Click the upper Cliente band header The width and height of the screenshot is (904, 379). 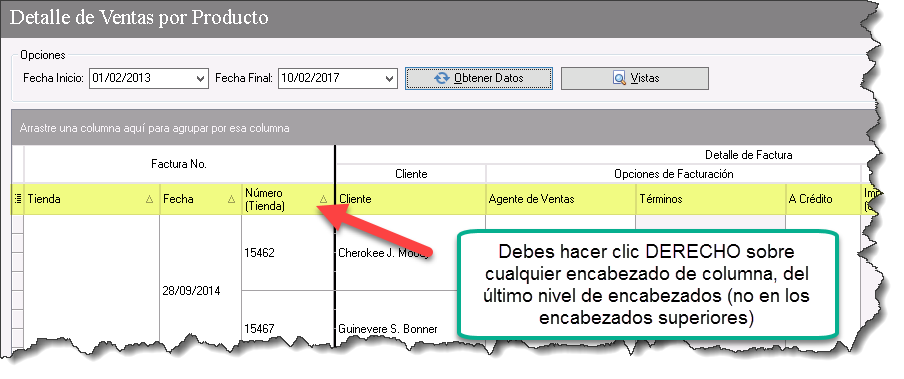pyautogui.click(x=411, y=174)
